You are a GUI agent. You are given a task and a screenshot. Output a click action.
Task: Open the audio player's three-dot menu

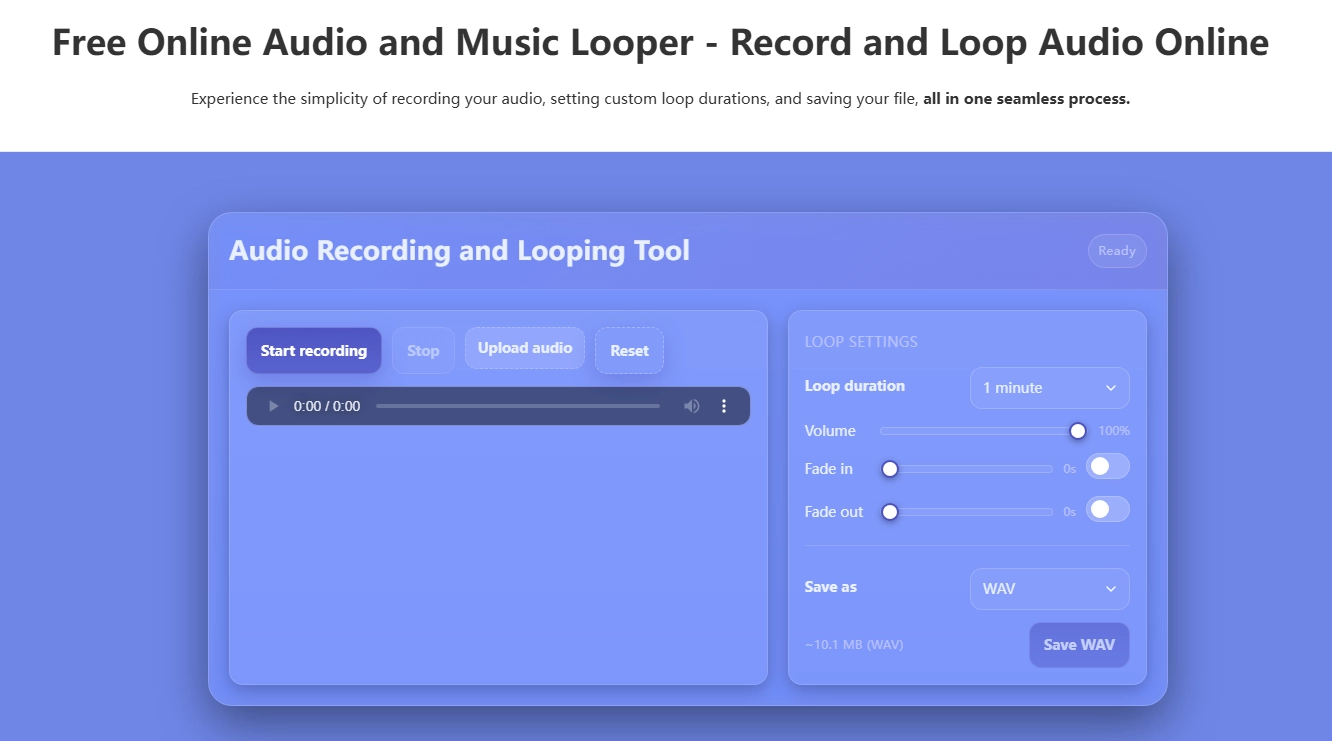click(724, 406)
